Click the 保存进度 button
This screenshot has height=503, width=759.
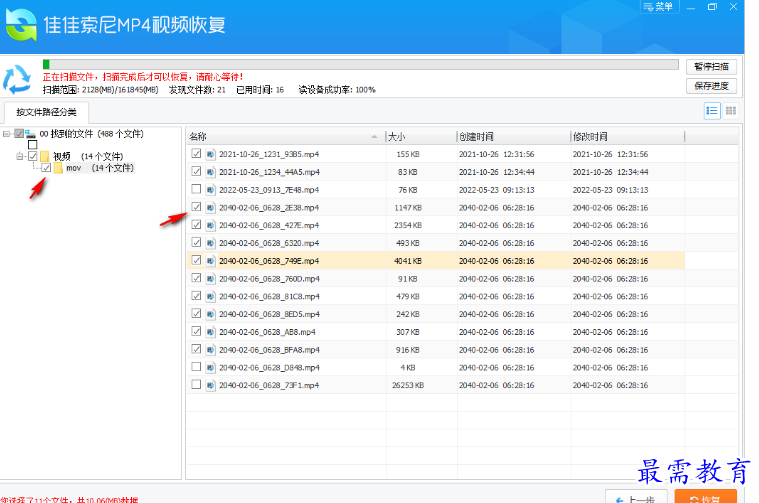click(x=711, y=86)
